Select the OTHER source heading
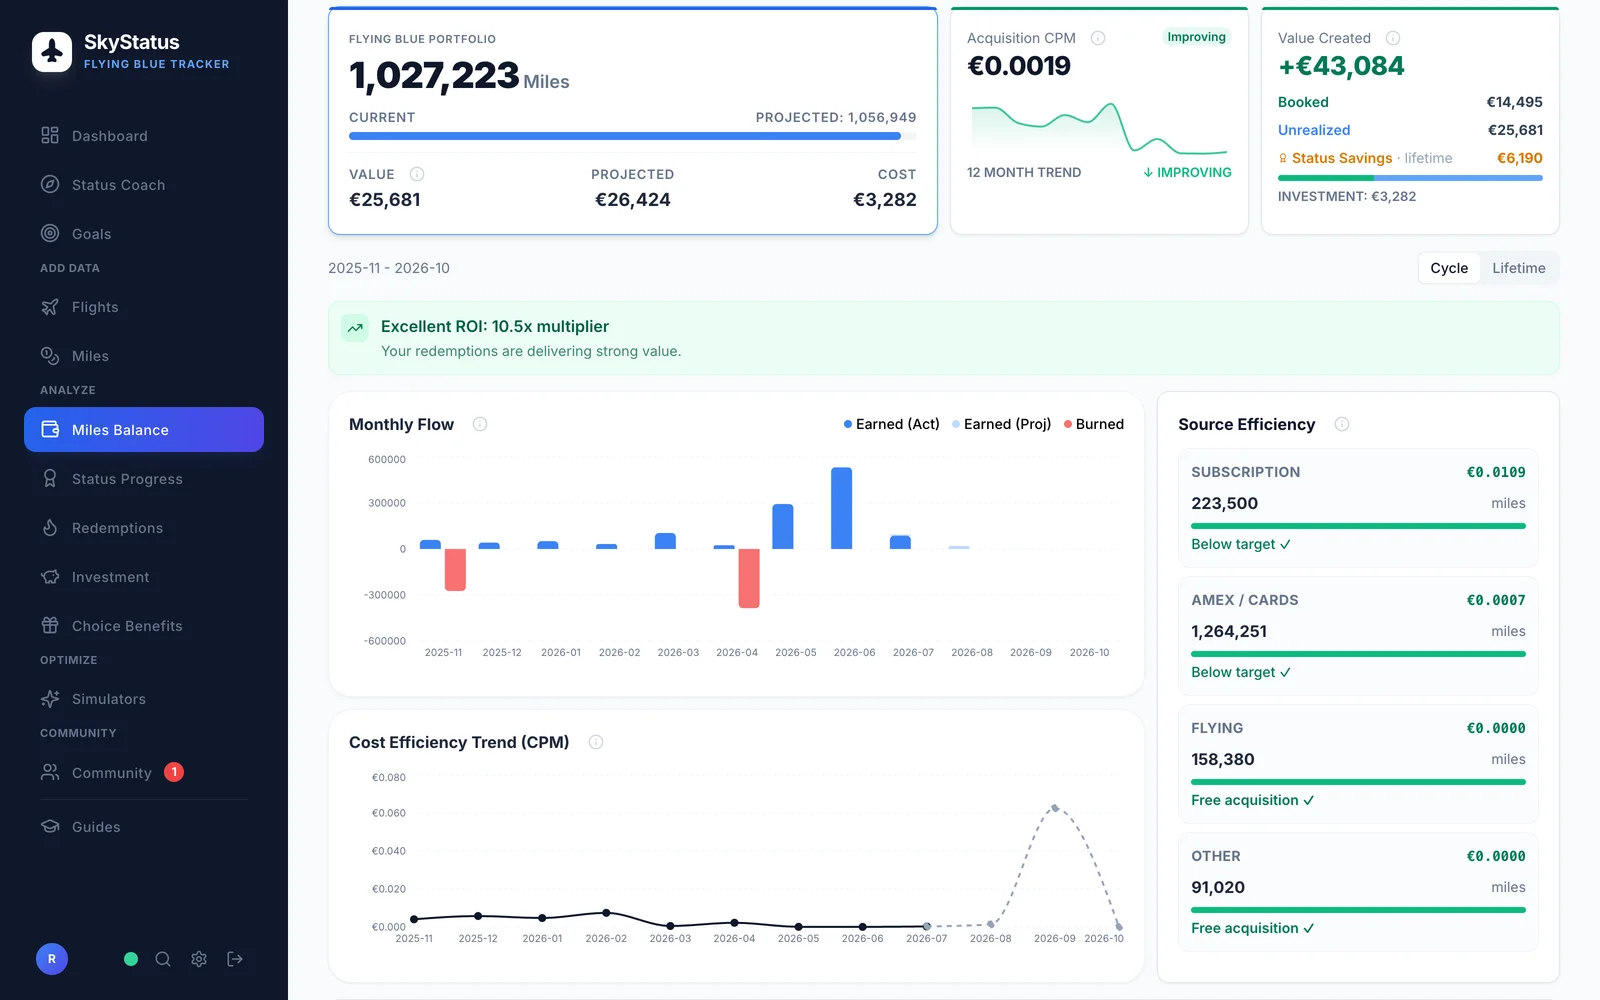The width and height of the screenshot is (1600, 1000). [x=1216, y=856]
